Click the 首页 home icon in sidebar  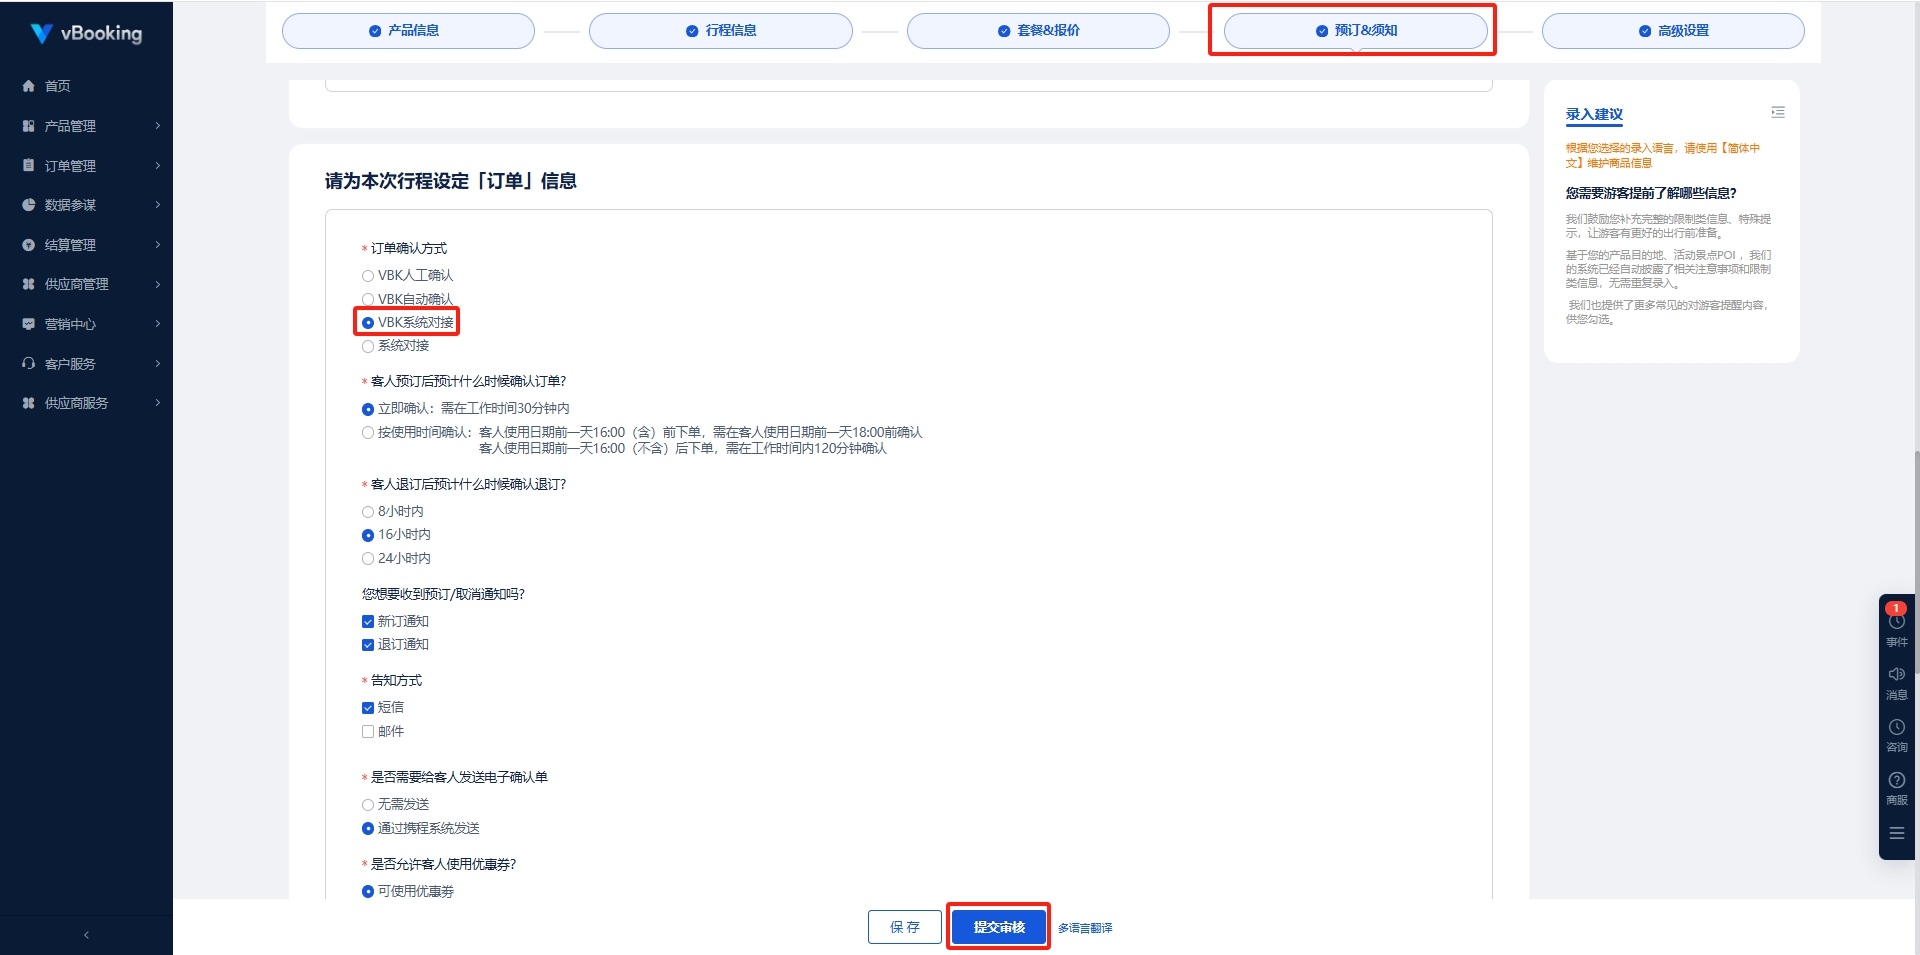click(29, 86)
